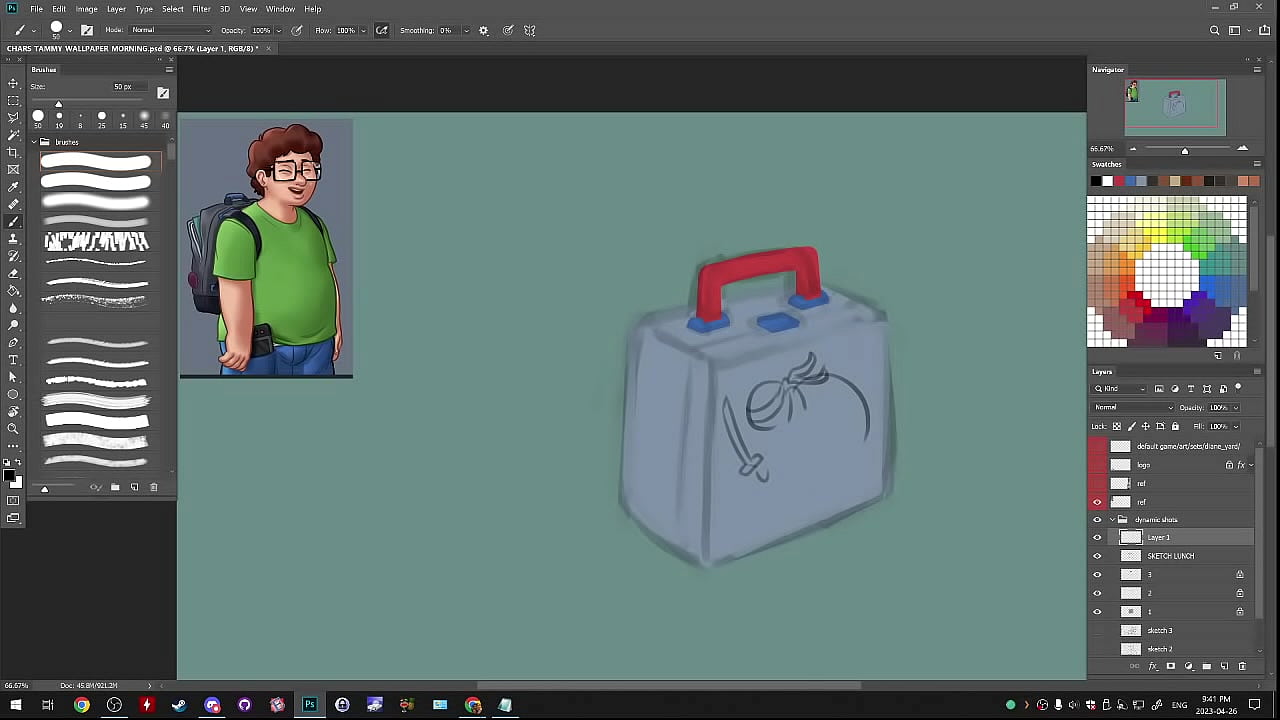The image size is (1280, 720).
Task: Click the symmetry butterfly icon
Action: (x=530, y=30)
